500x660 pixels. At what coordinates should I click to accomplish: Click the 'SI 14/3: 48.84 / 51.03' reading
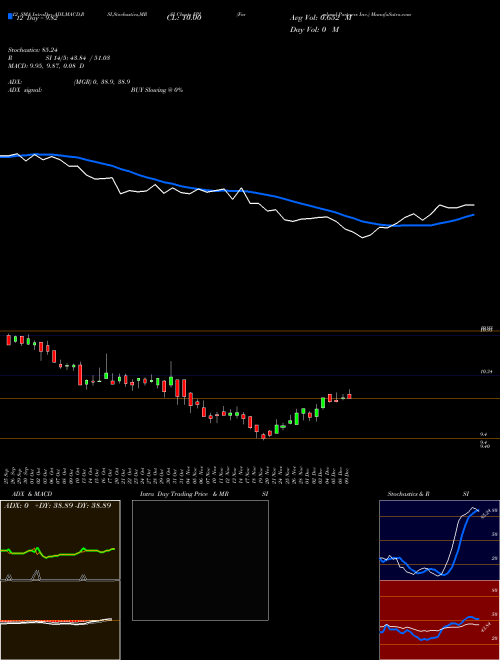tap(78, 58)
